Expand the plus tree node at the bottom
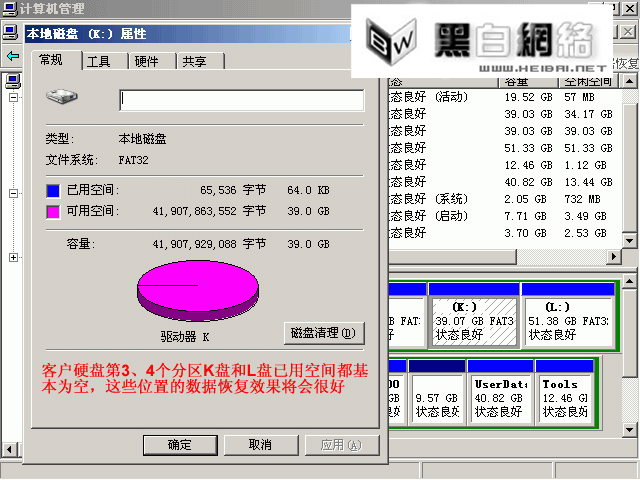Screen dimensions: 640x480 coord(13,257)
